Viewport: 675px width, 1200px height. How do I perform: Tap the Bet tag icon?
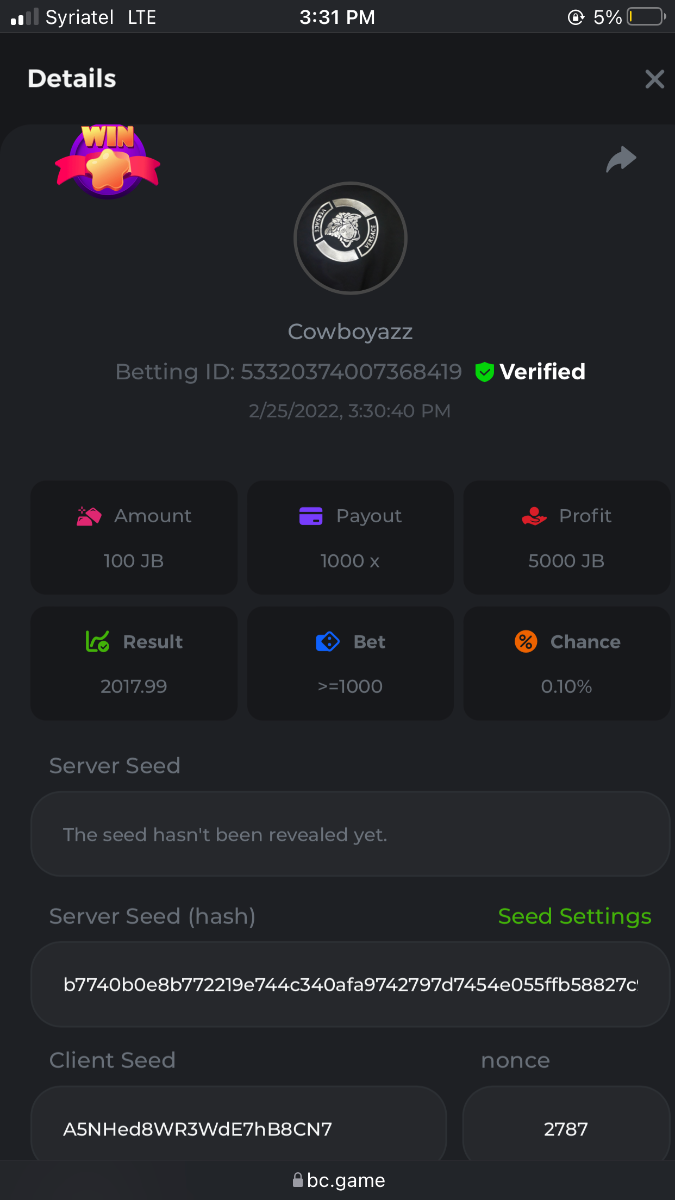pos(327,642)
